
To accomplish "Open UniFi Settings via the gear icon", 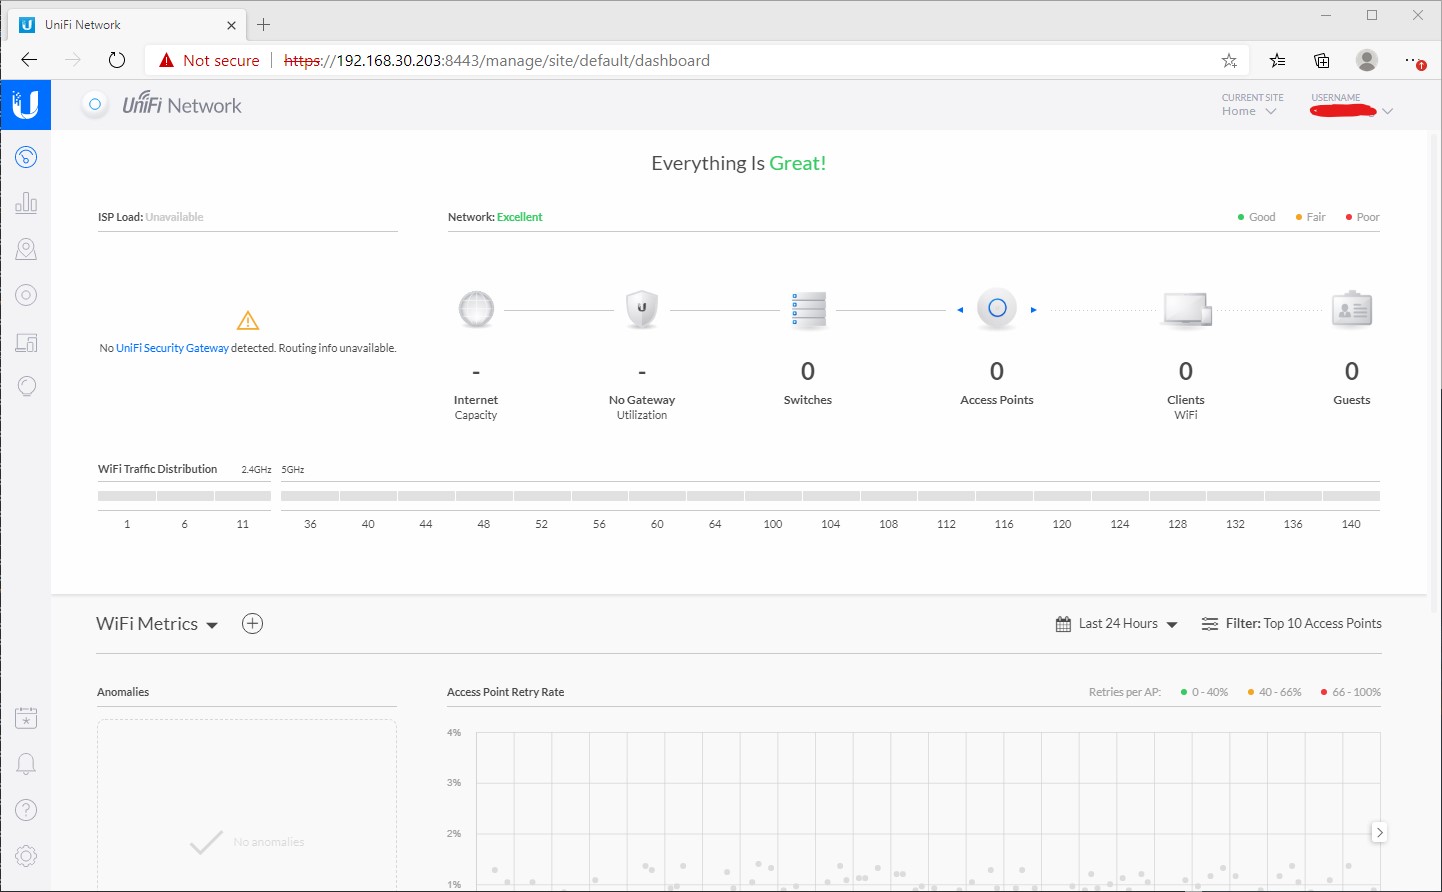I will tap(26, 855).
